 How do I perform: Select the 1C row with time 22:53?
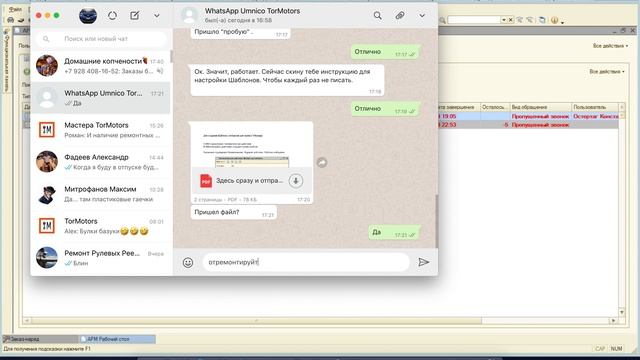529,125
